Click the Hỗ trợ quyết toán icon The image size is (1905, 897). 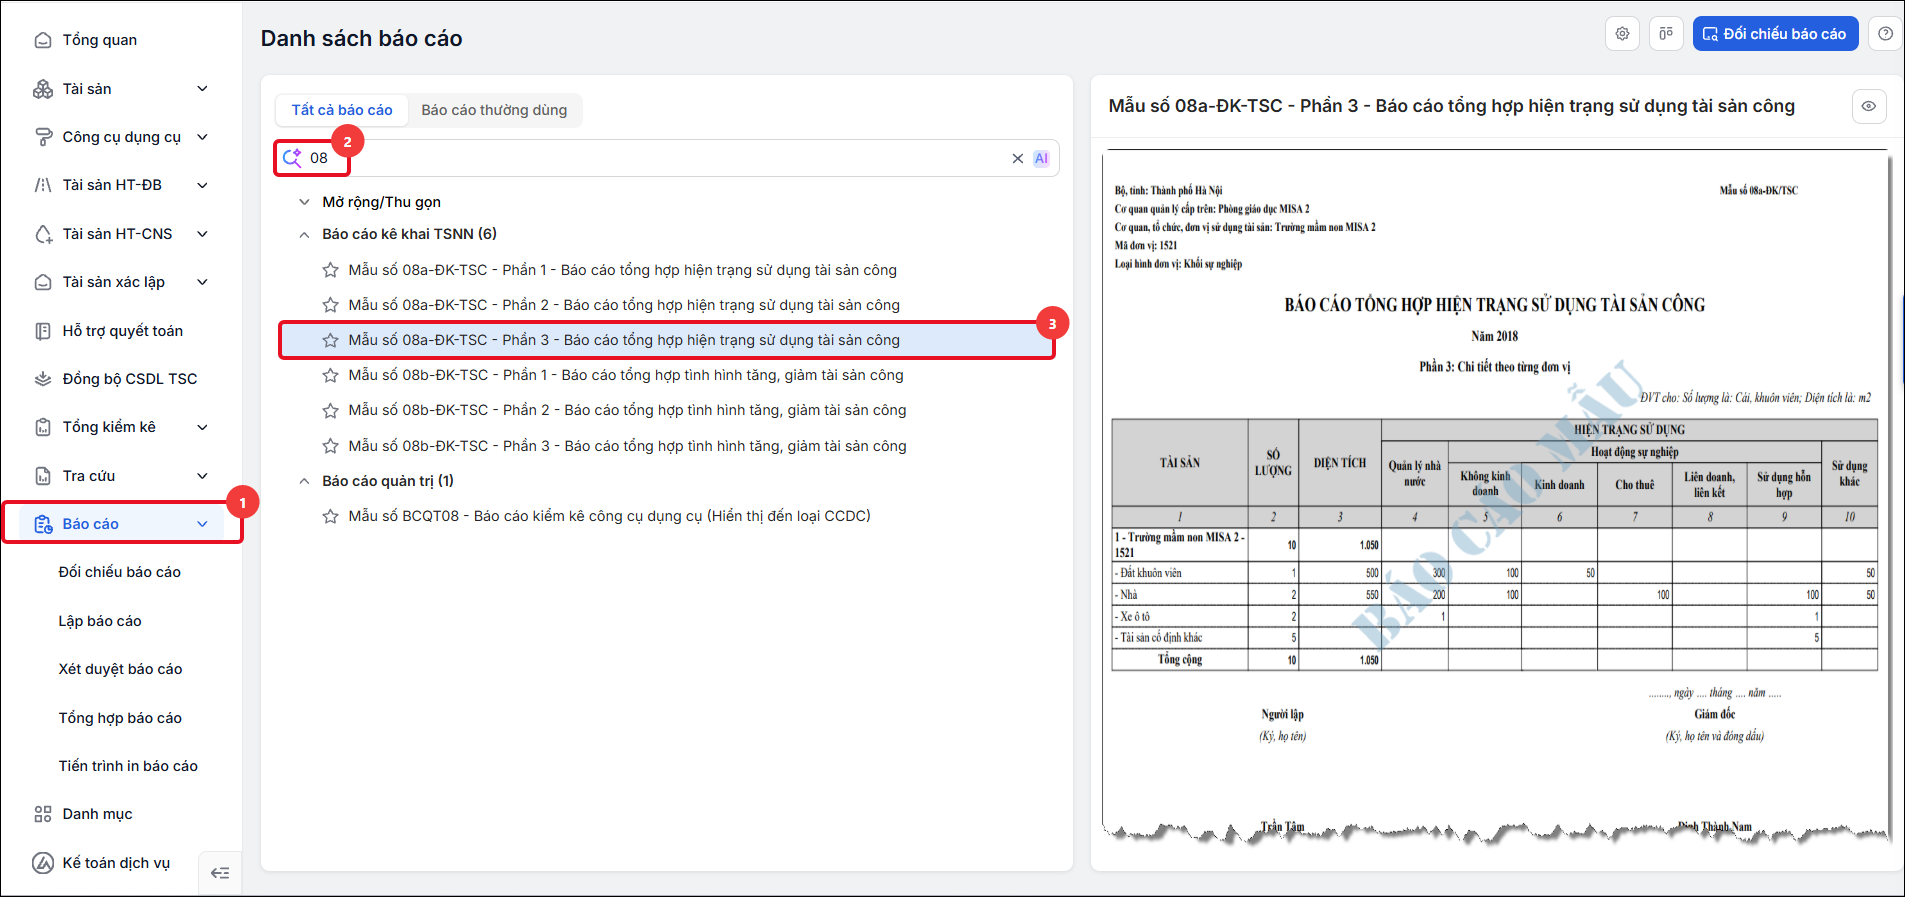[x=43, y=331]
